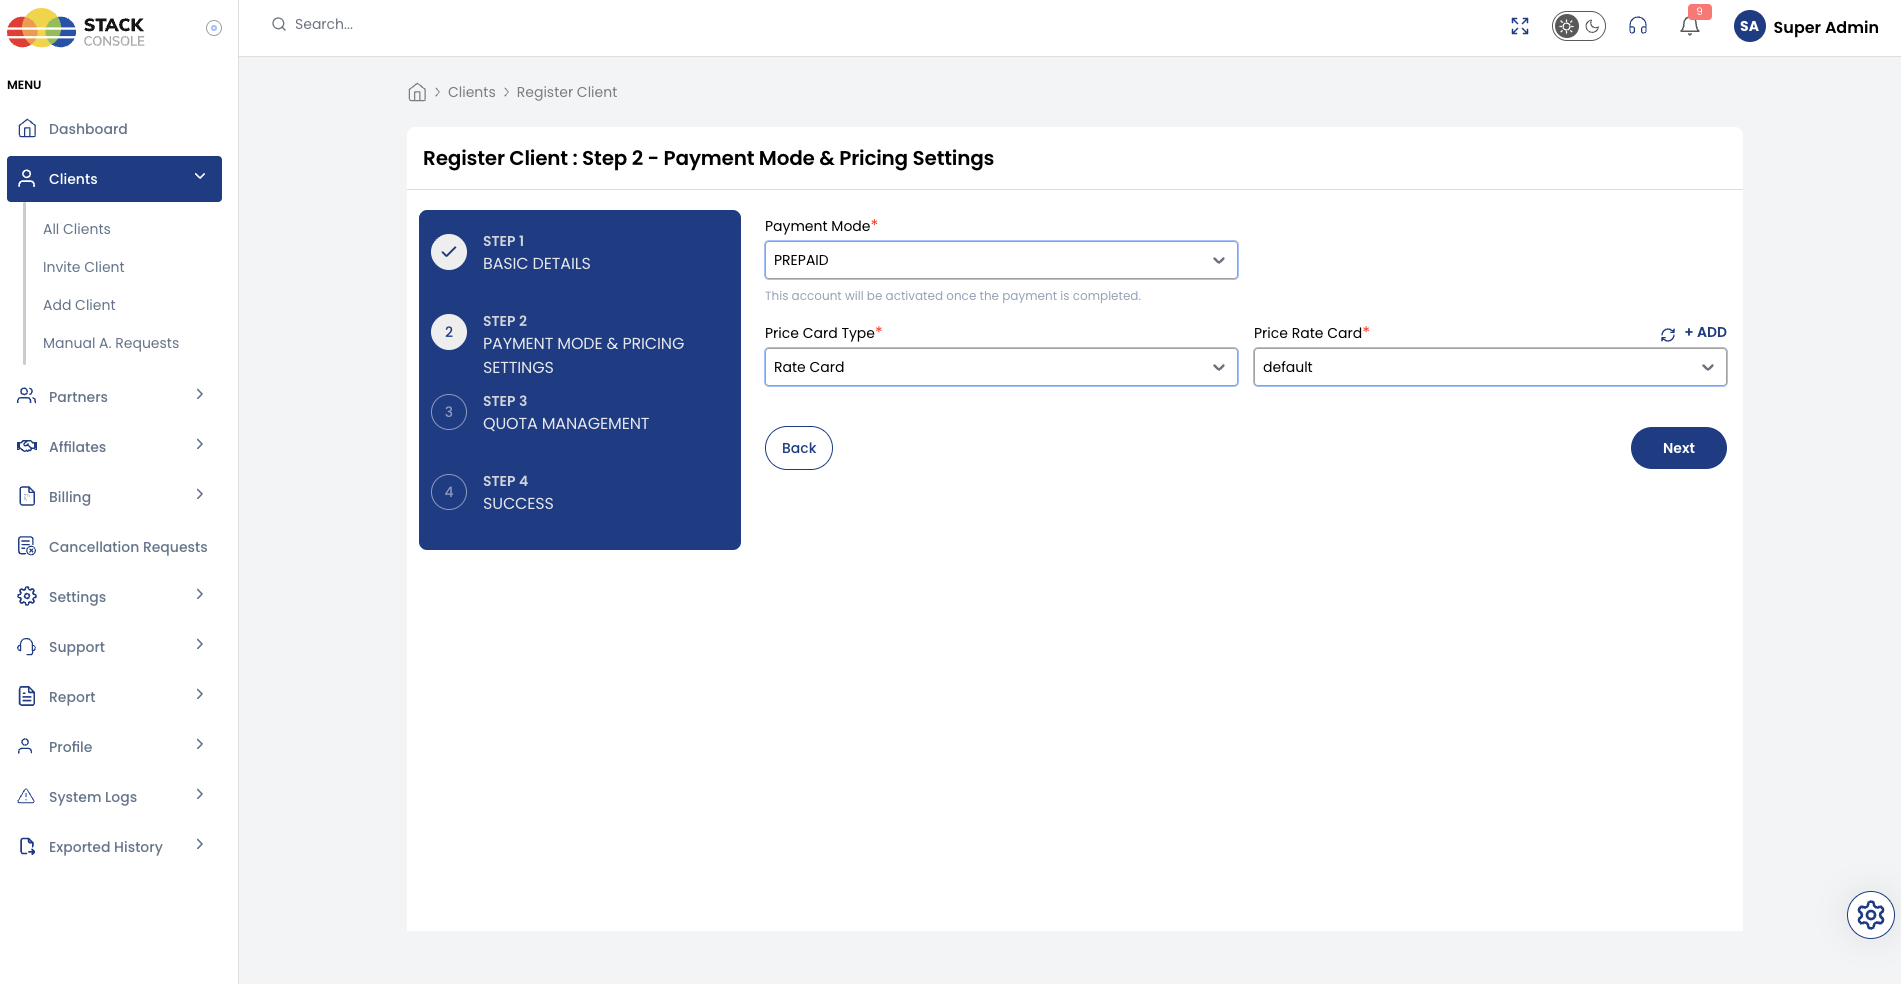
Task: Click the Clients person icon
Action: click(27, 178)
